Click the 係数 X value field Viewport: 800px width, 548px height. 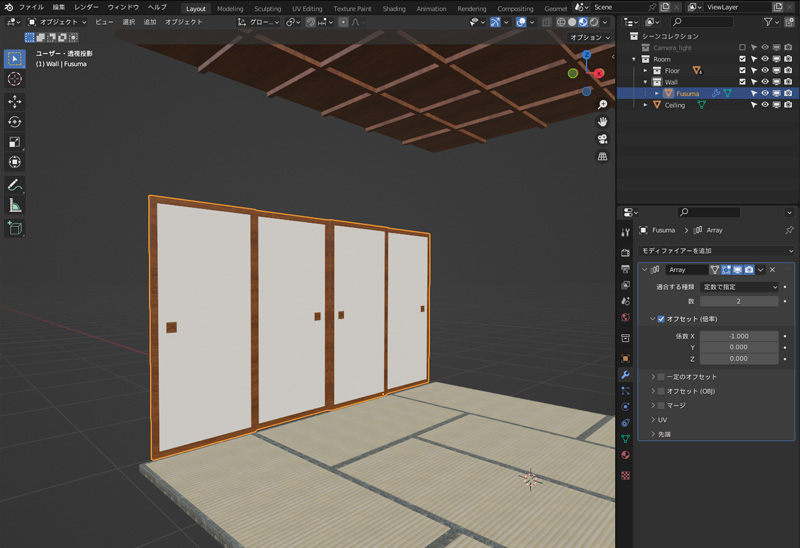click(x=739, y=336)
